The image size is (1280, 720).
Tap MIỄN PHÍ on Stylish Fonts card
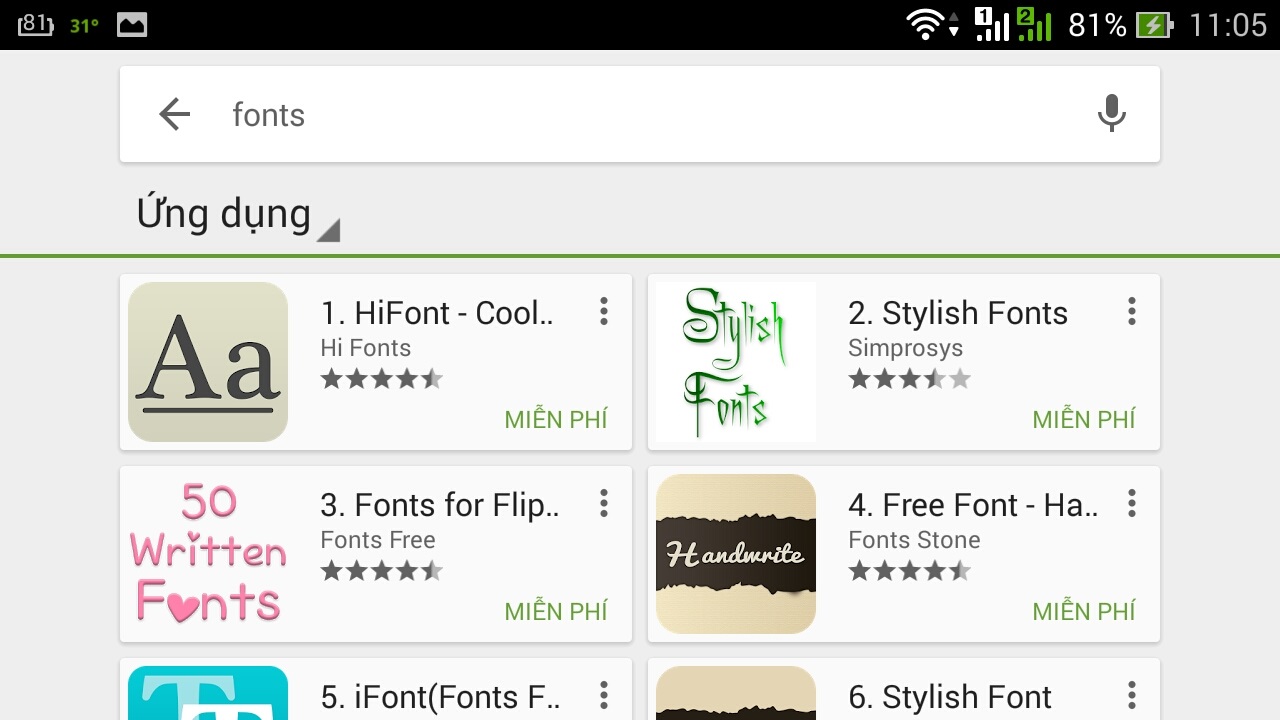[1084, 419]
